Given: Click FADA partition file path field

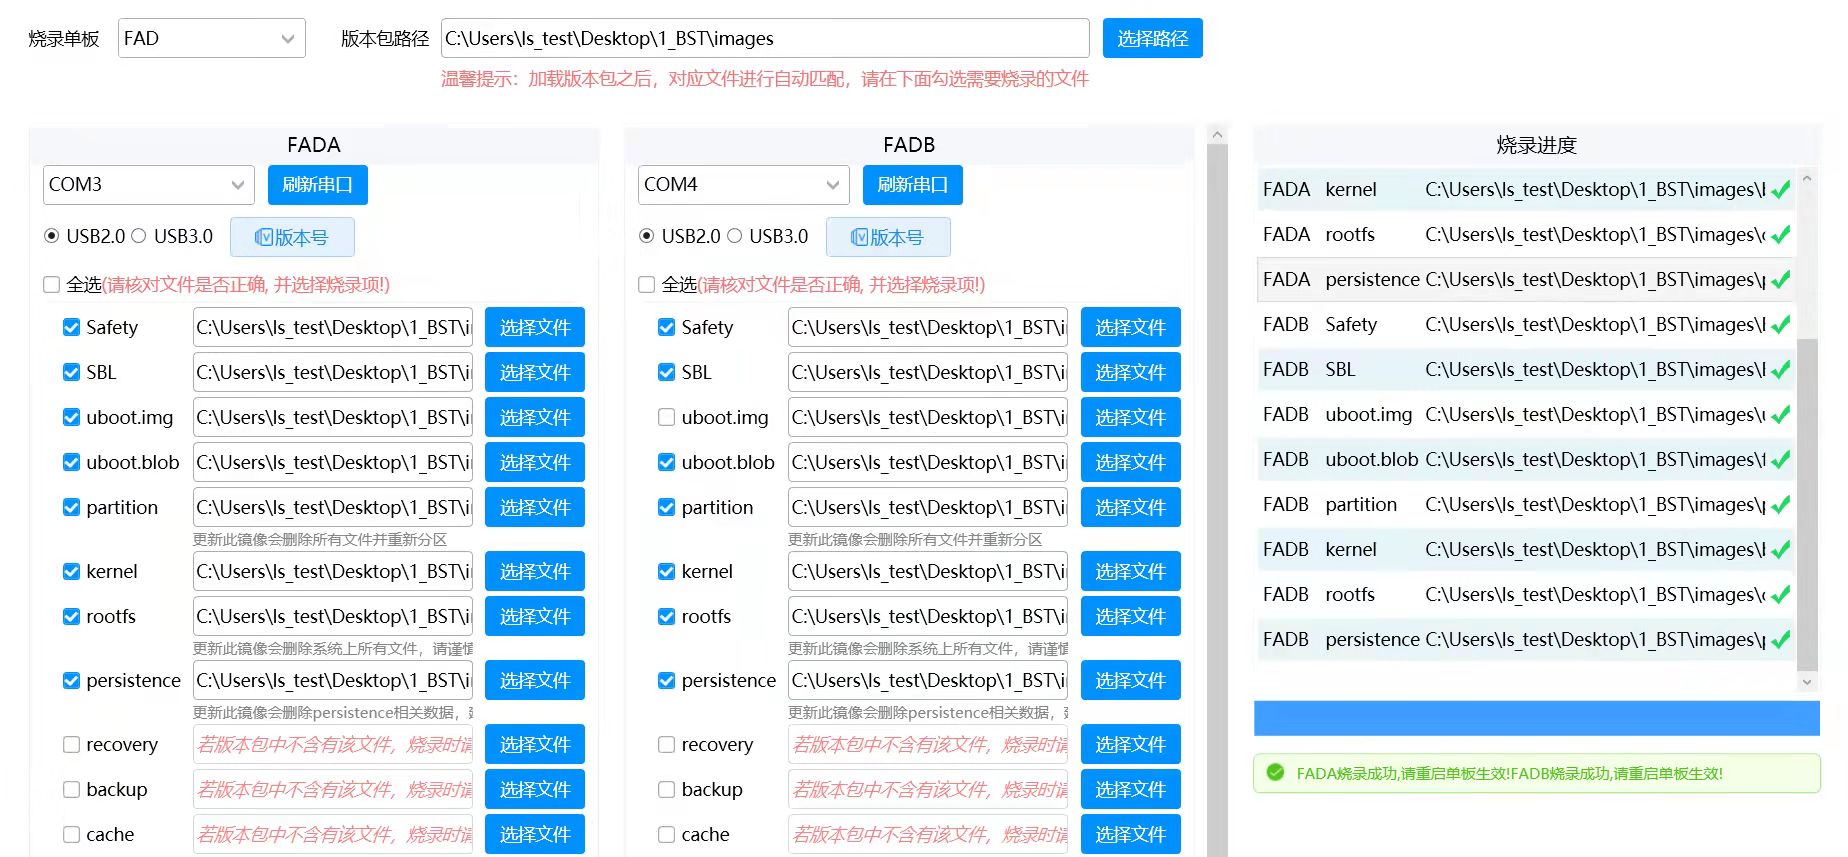Looking at the screenshot, I should pos(333,507).
